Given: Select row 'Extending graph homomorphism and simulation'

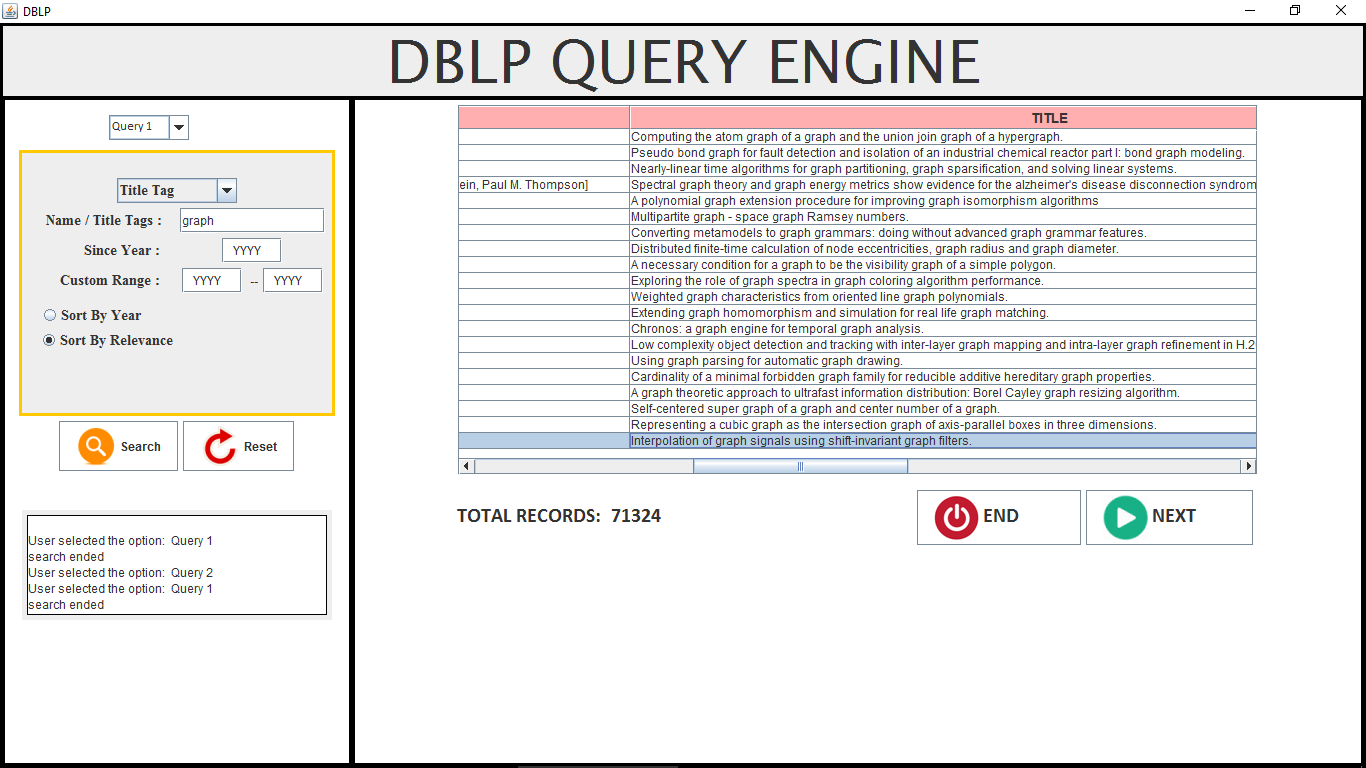Looking at the screenshot, I should coord(857,313).
